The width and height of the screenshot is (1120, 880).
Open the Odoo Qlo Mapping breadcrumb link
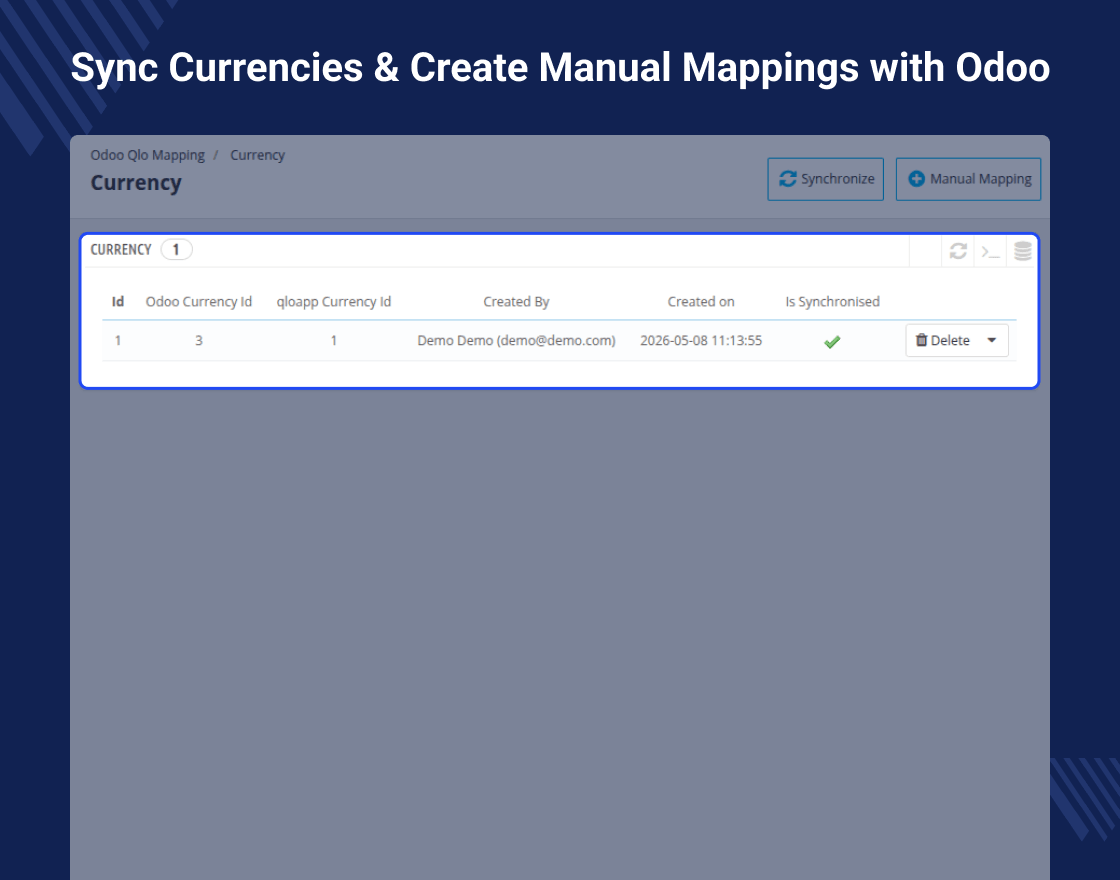147,155
